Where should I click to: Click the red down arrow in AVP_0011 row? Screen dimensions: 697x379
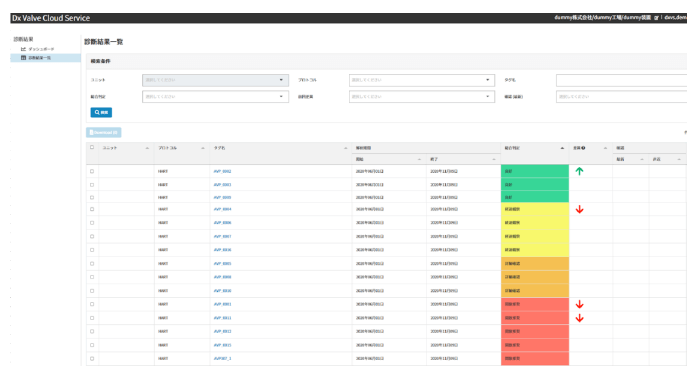pos(579,318)
